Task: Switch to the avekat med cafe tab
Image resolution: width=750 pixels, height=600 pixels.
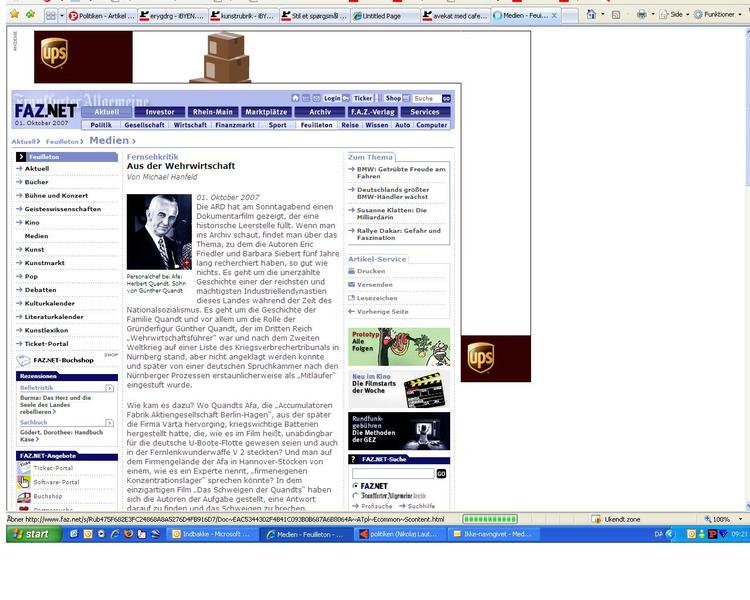Action: tap(456, 16)
